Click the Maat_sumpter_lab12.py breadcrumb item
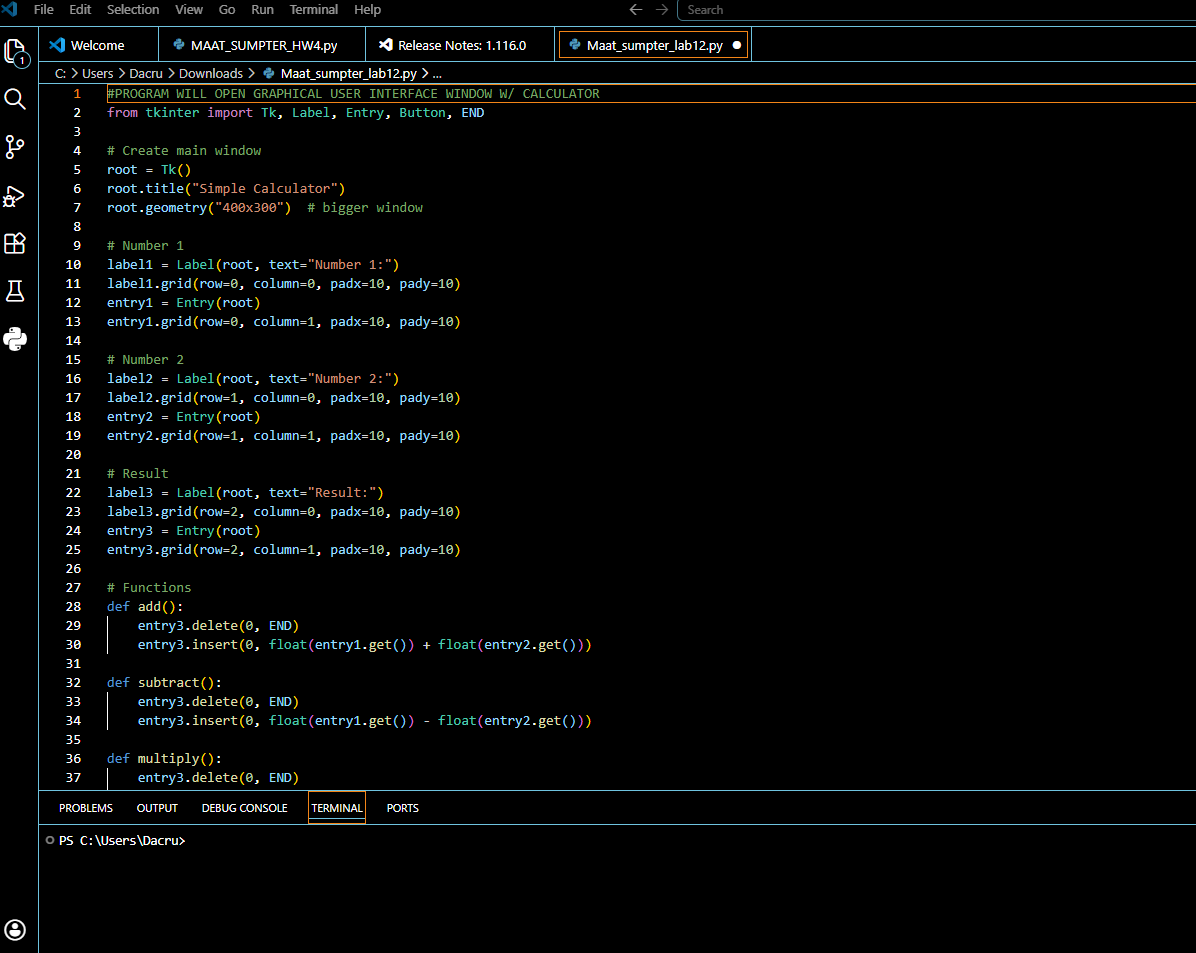This screenshot has height=953, width=1196. (x=348, y=73)
